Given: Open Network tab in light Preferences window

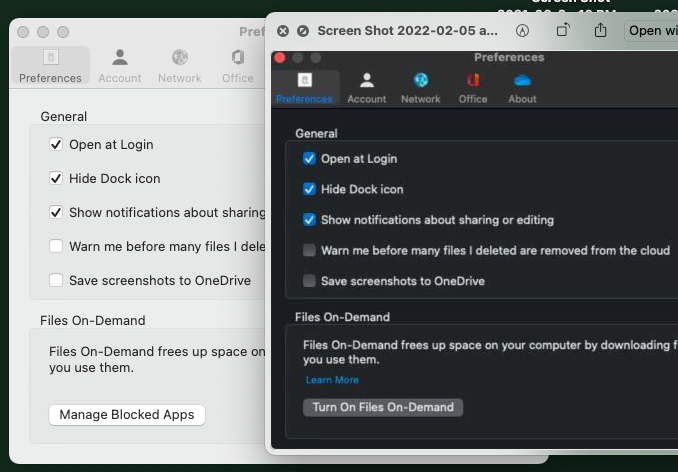Looking at the screenshot, I should (179, 65).
